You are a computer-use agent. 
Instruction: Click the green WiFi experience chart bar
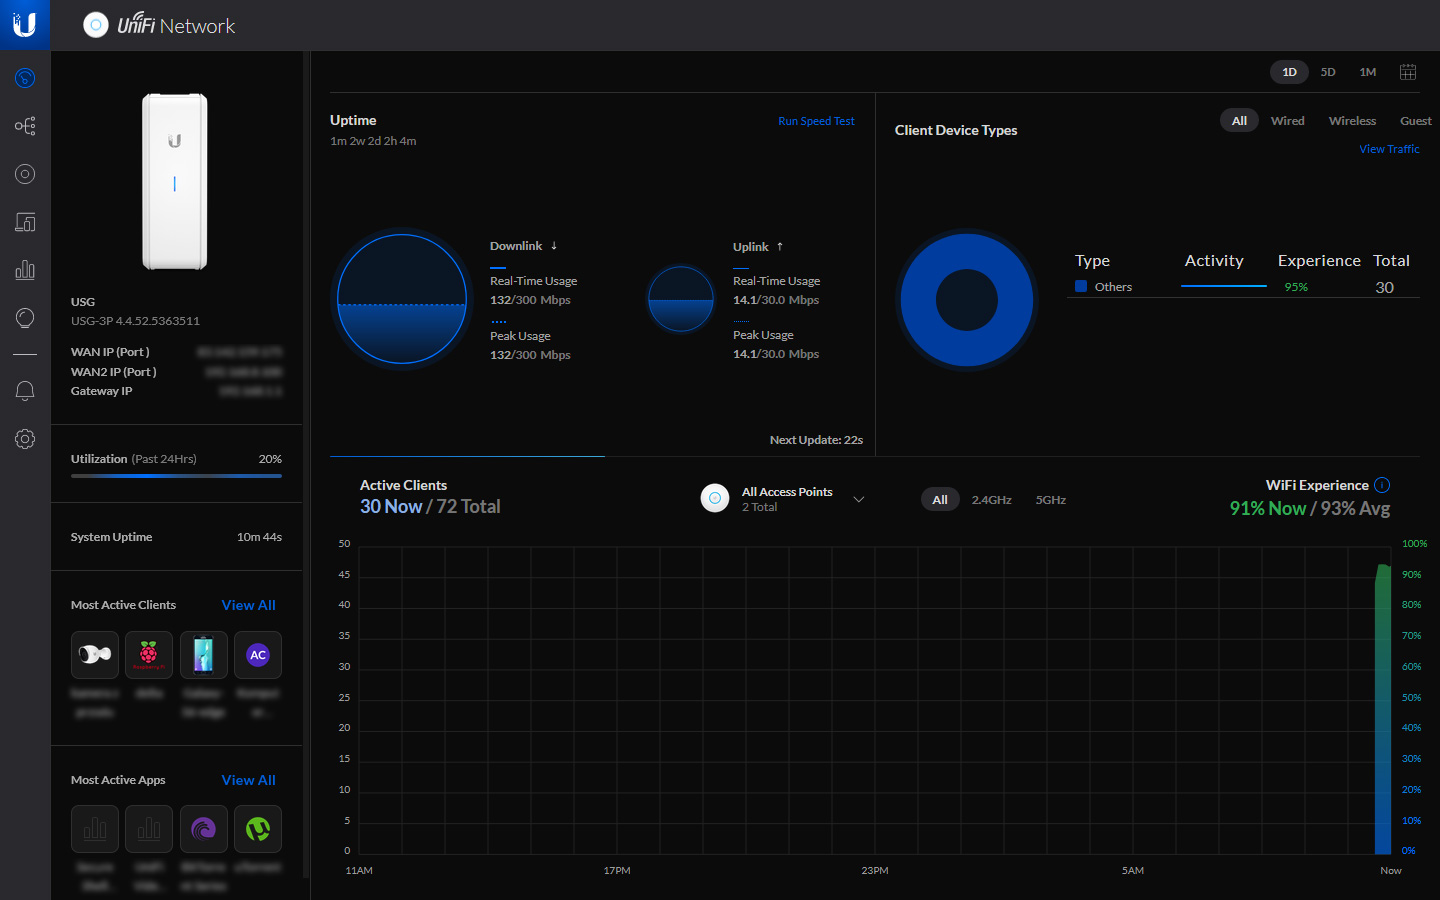[1383, 710]
